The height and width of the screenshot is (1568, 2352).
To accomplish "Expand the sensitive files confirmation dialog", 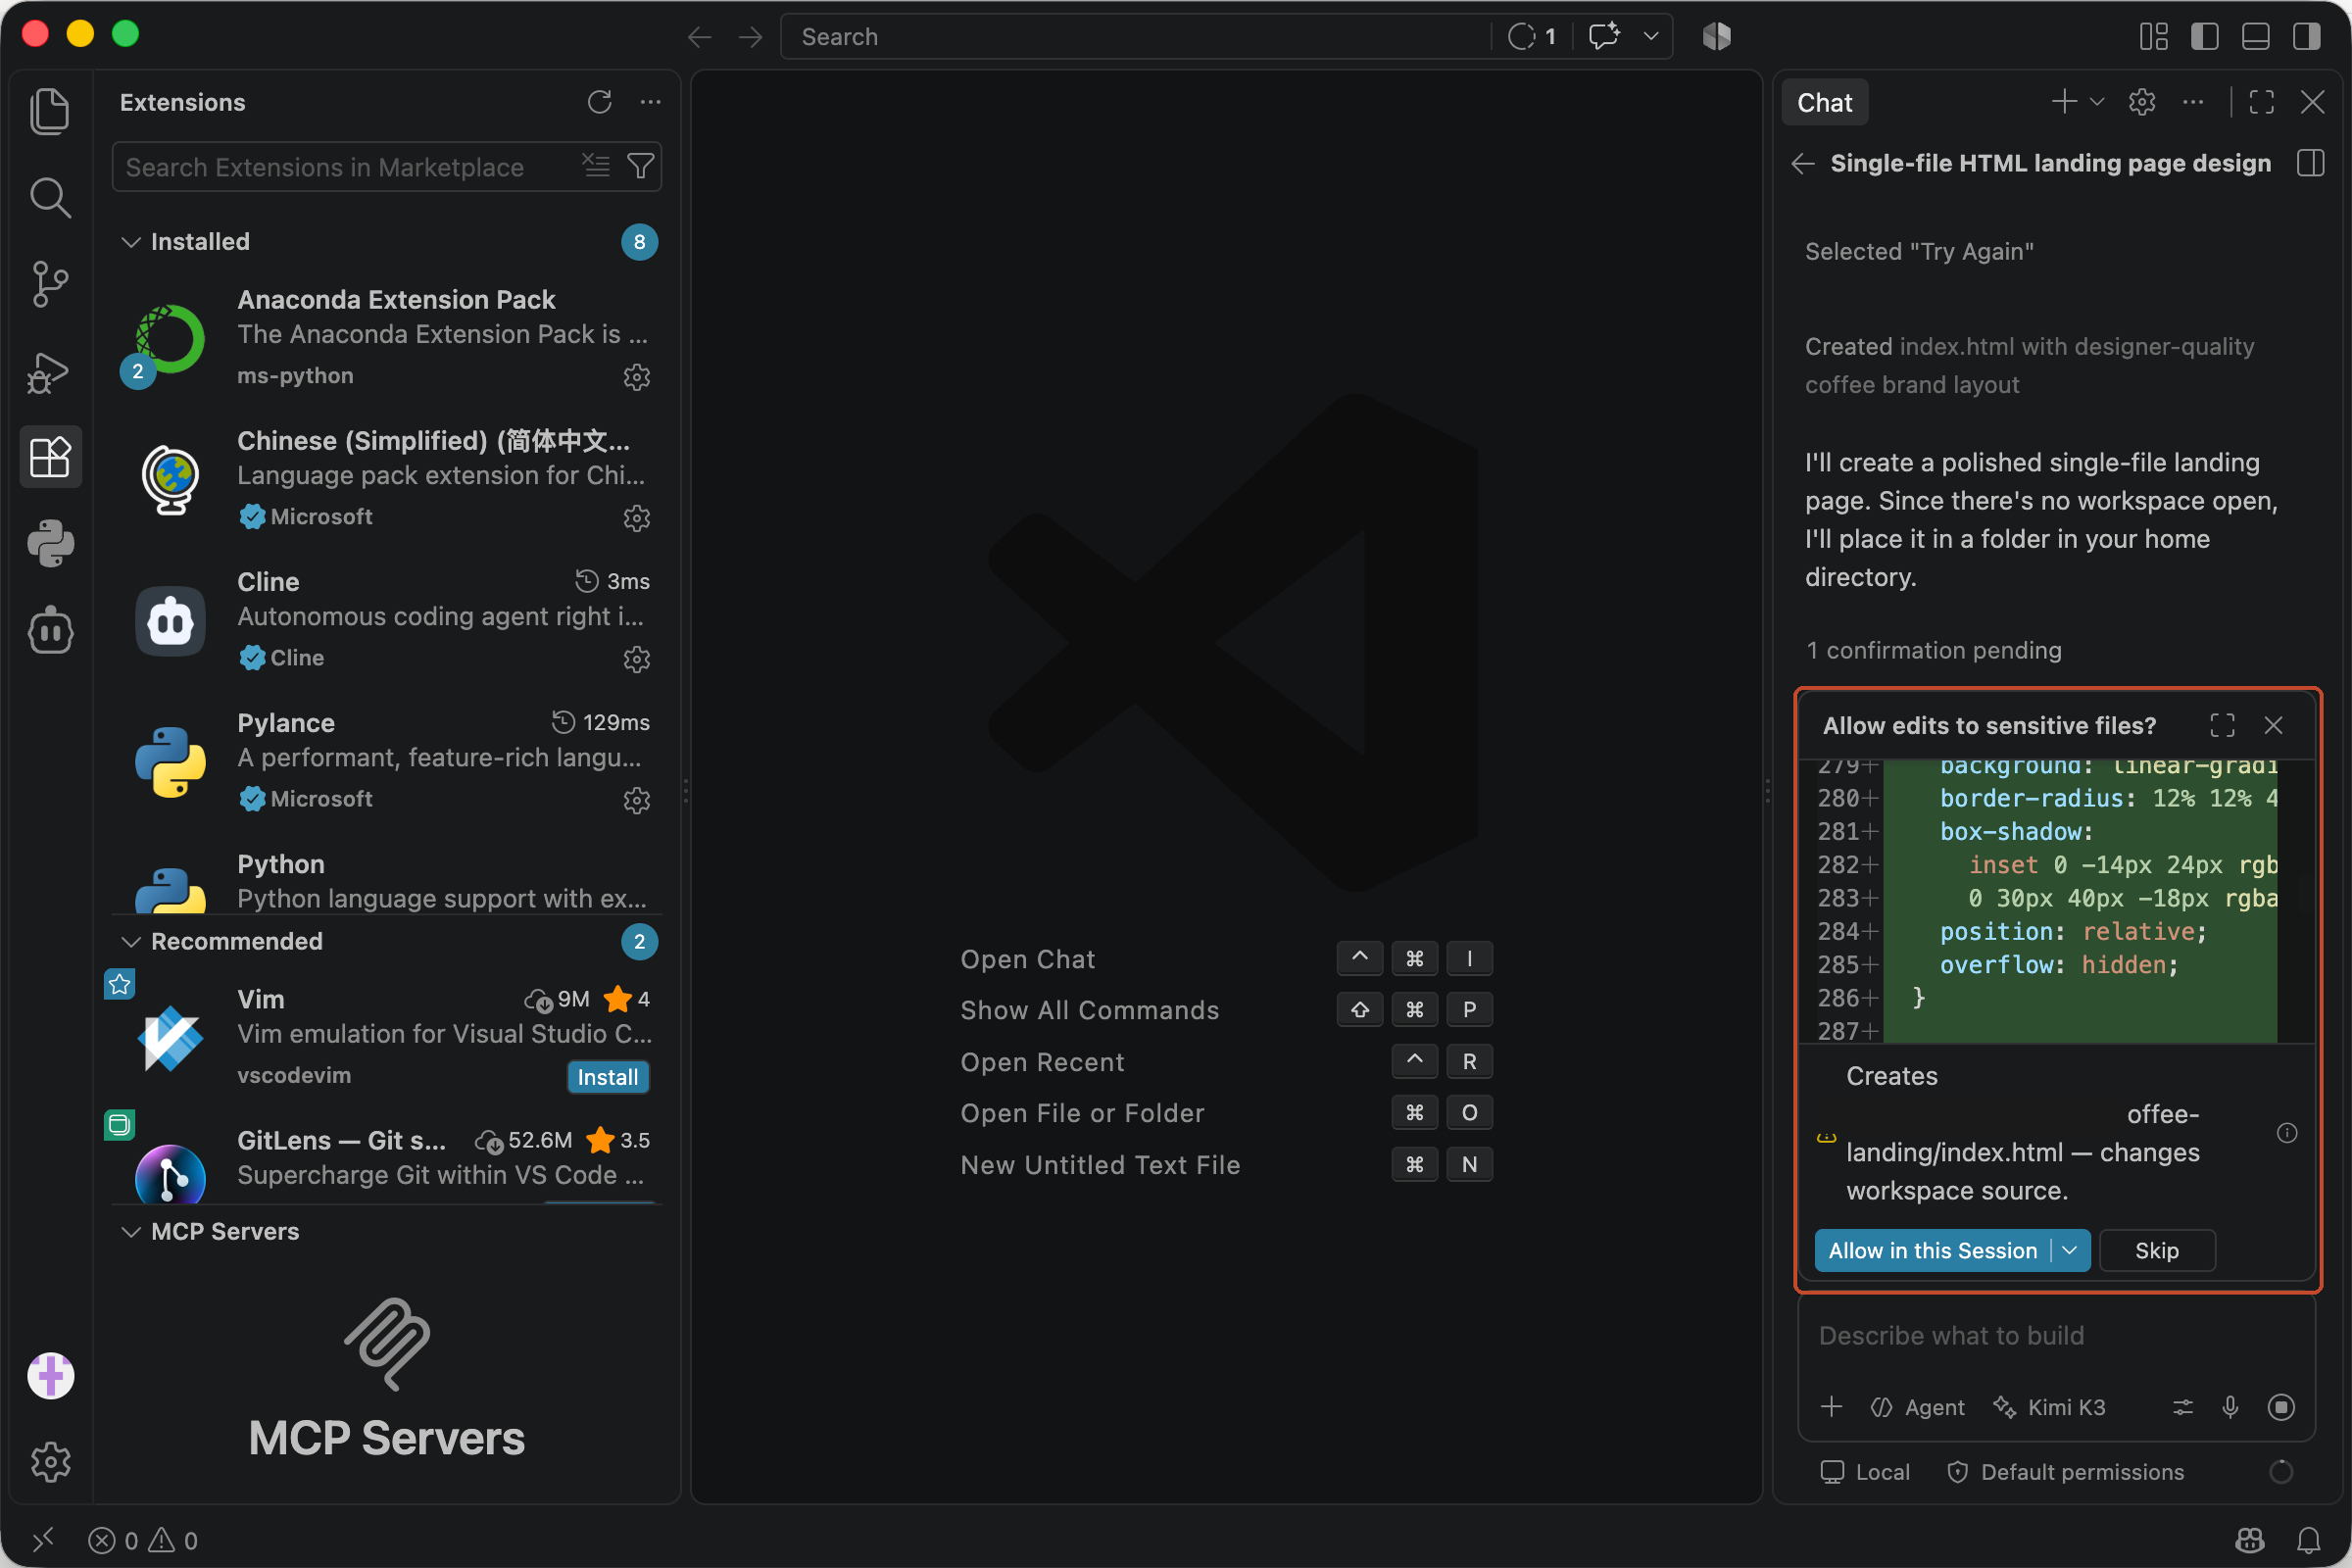I will pos(2222,725).
